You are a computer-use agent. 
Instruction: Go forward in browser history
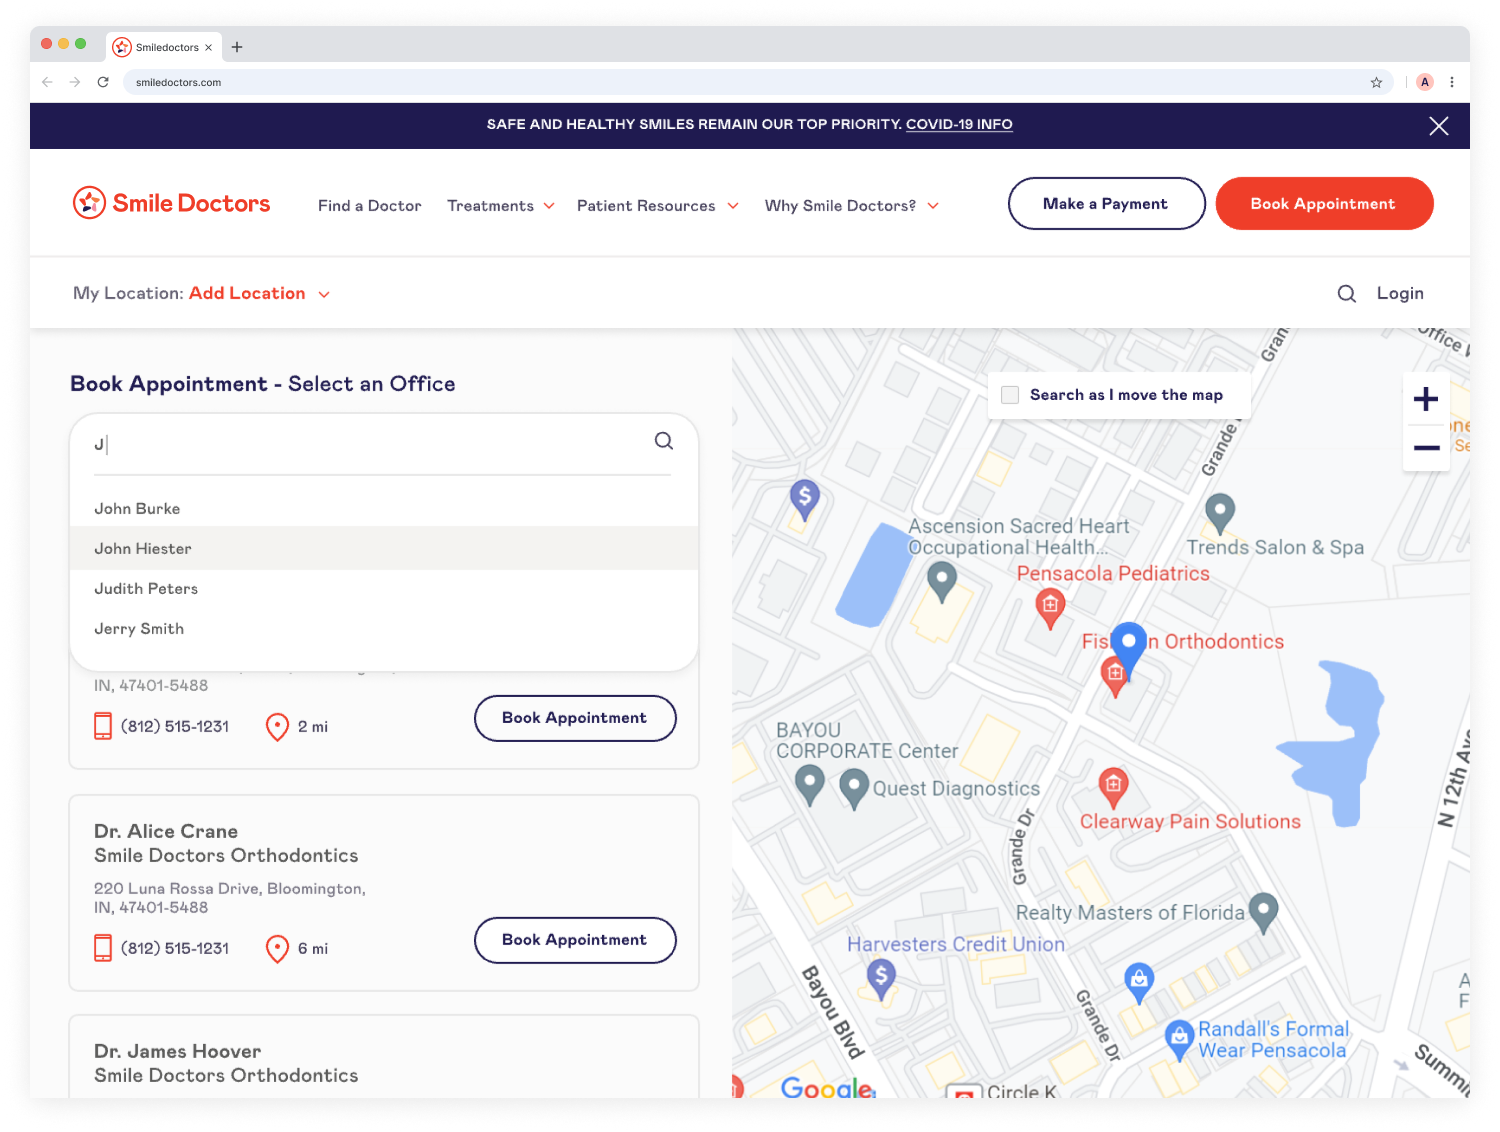coord(75,82)
